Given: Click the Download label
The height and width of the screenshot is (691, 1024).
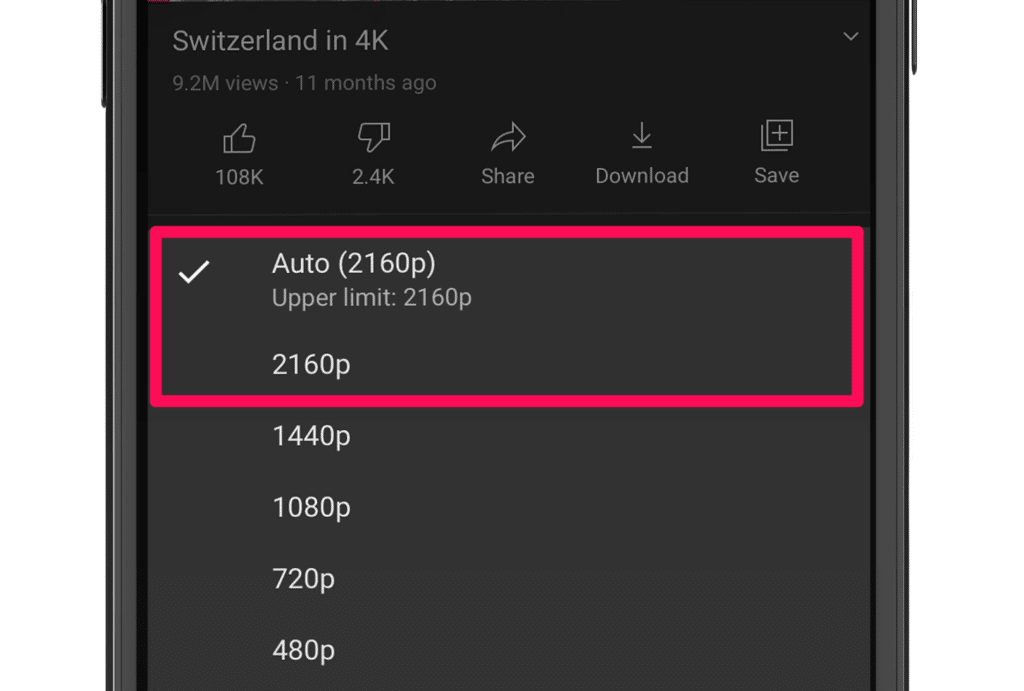Looking at the screenshot, I should point(642,176).
